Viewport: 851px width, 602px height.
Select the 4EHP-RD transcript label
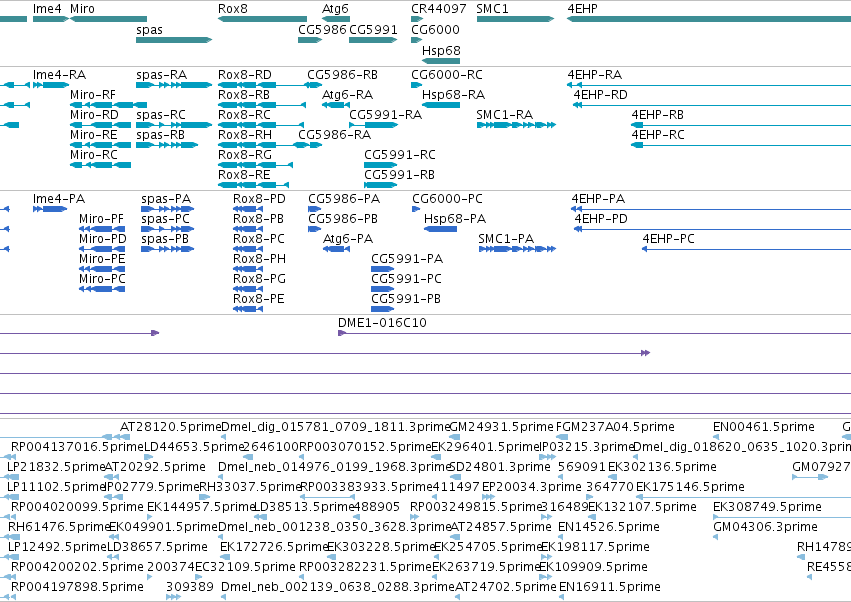click(601, 94)
